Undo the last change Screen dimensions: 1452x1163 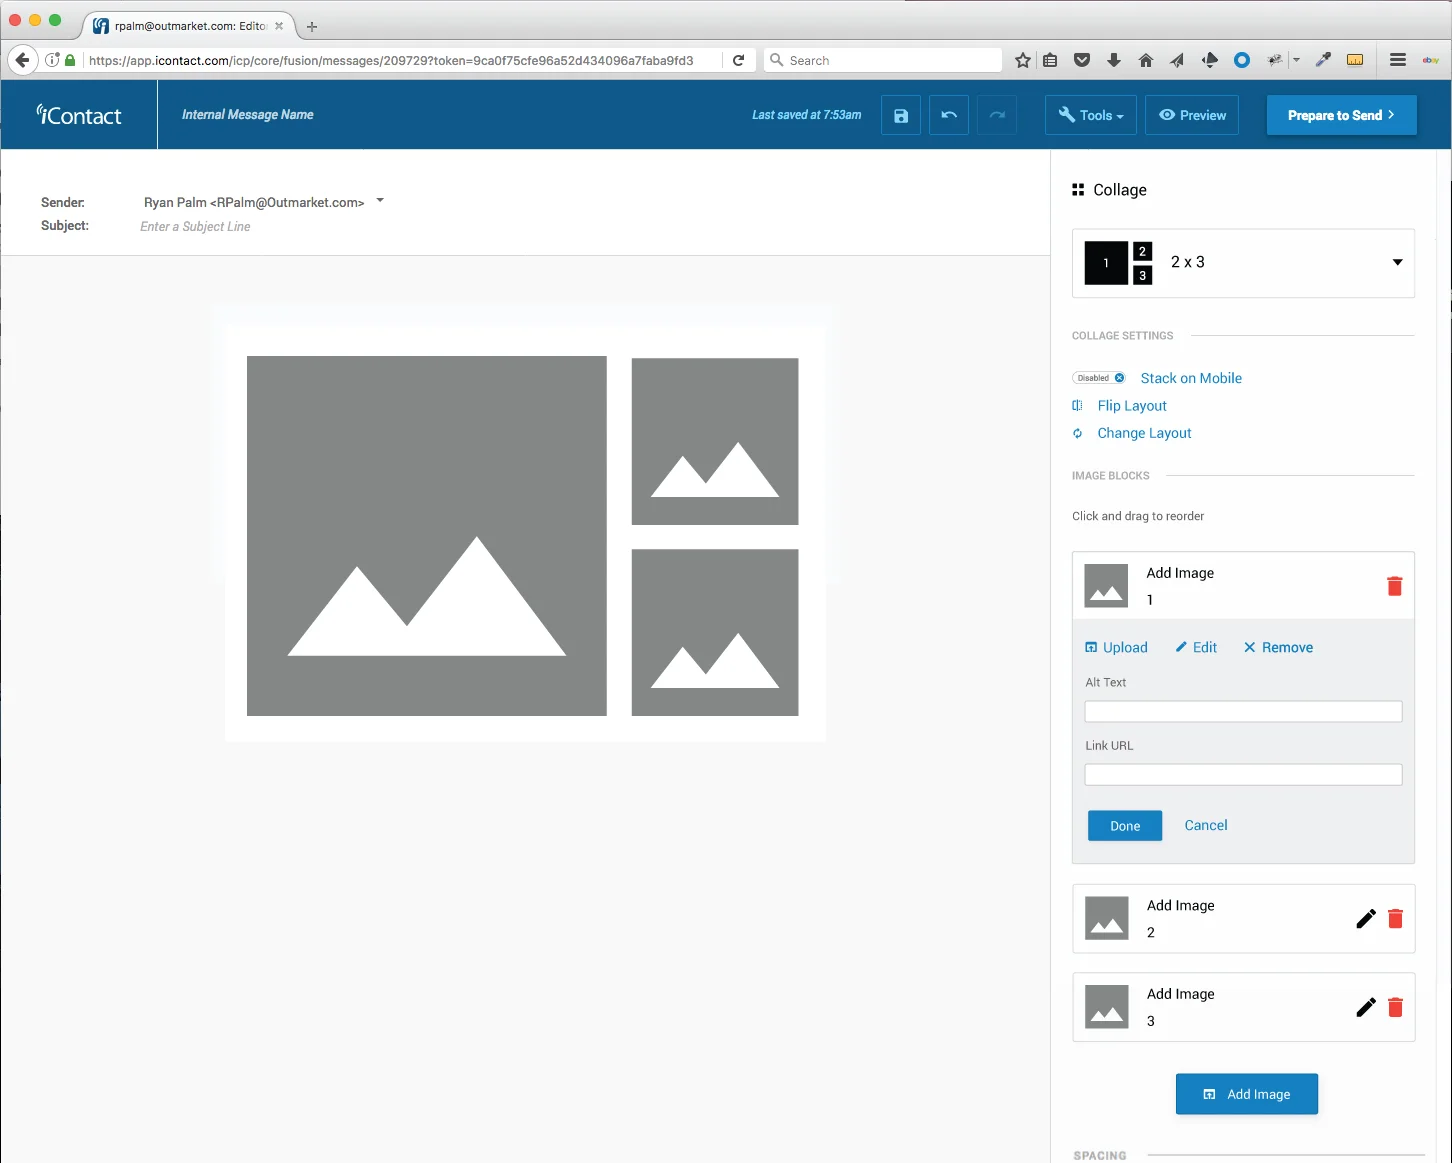point(949,115)
